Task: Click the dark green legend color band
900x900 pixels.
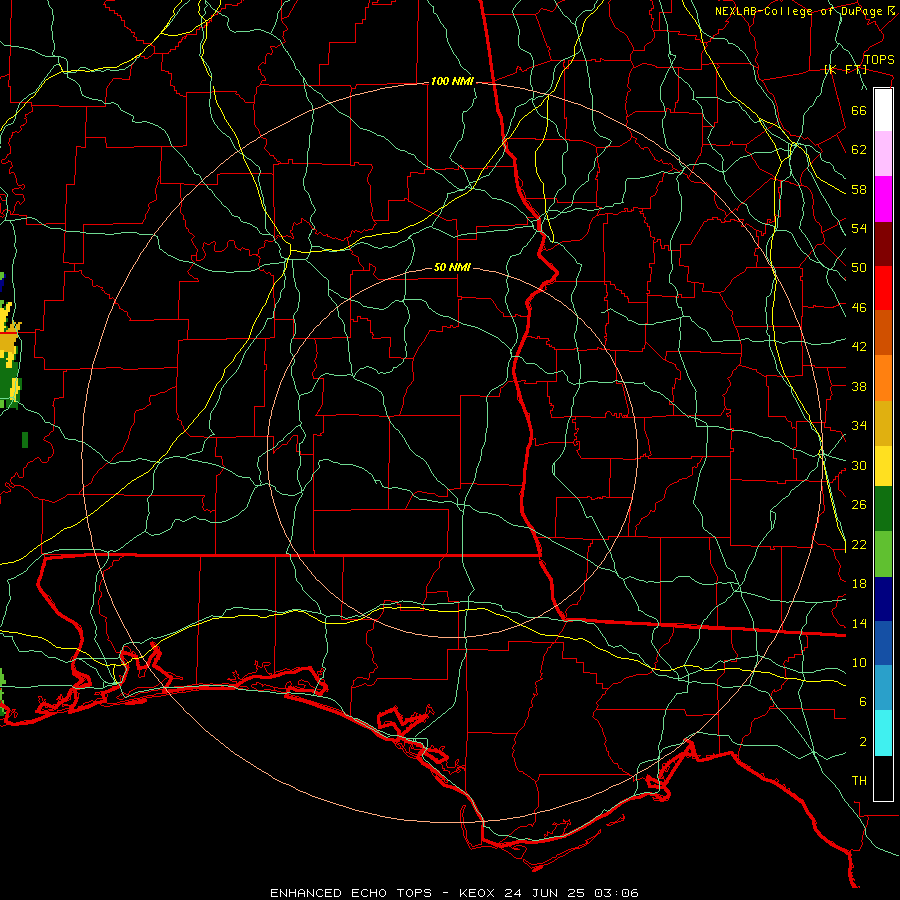Action: pyautogui.click(x=883, y=509)
